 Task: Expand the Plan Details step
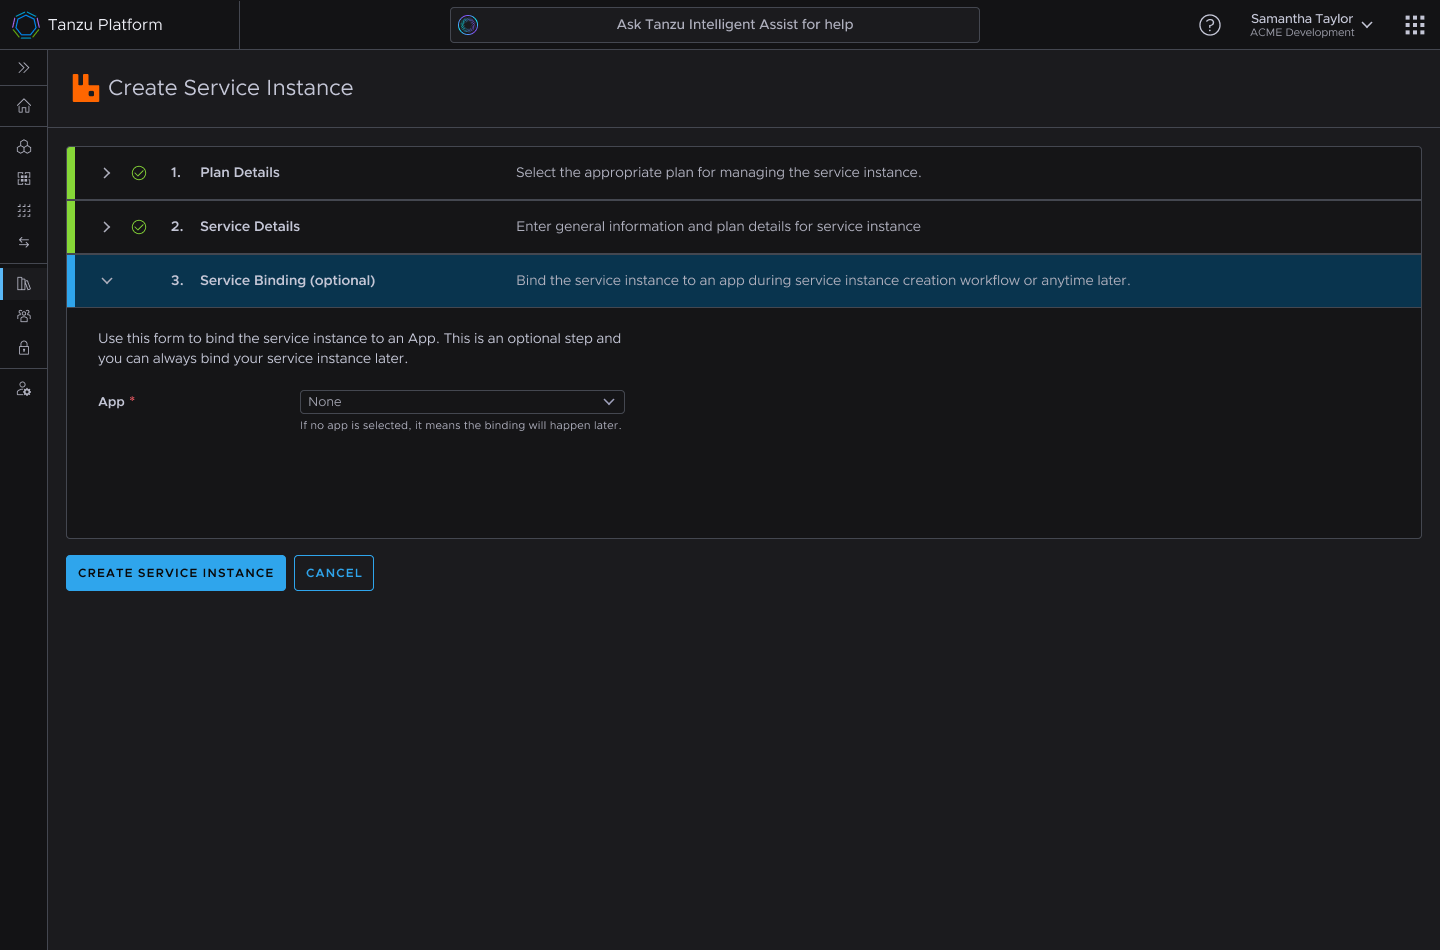[107, 173]
